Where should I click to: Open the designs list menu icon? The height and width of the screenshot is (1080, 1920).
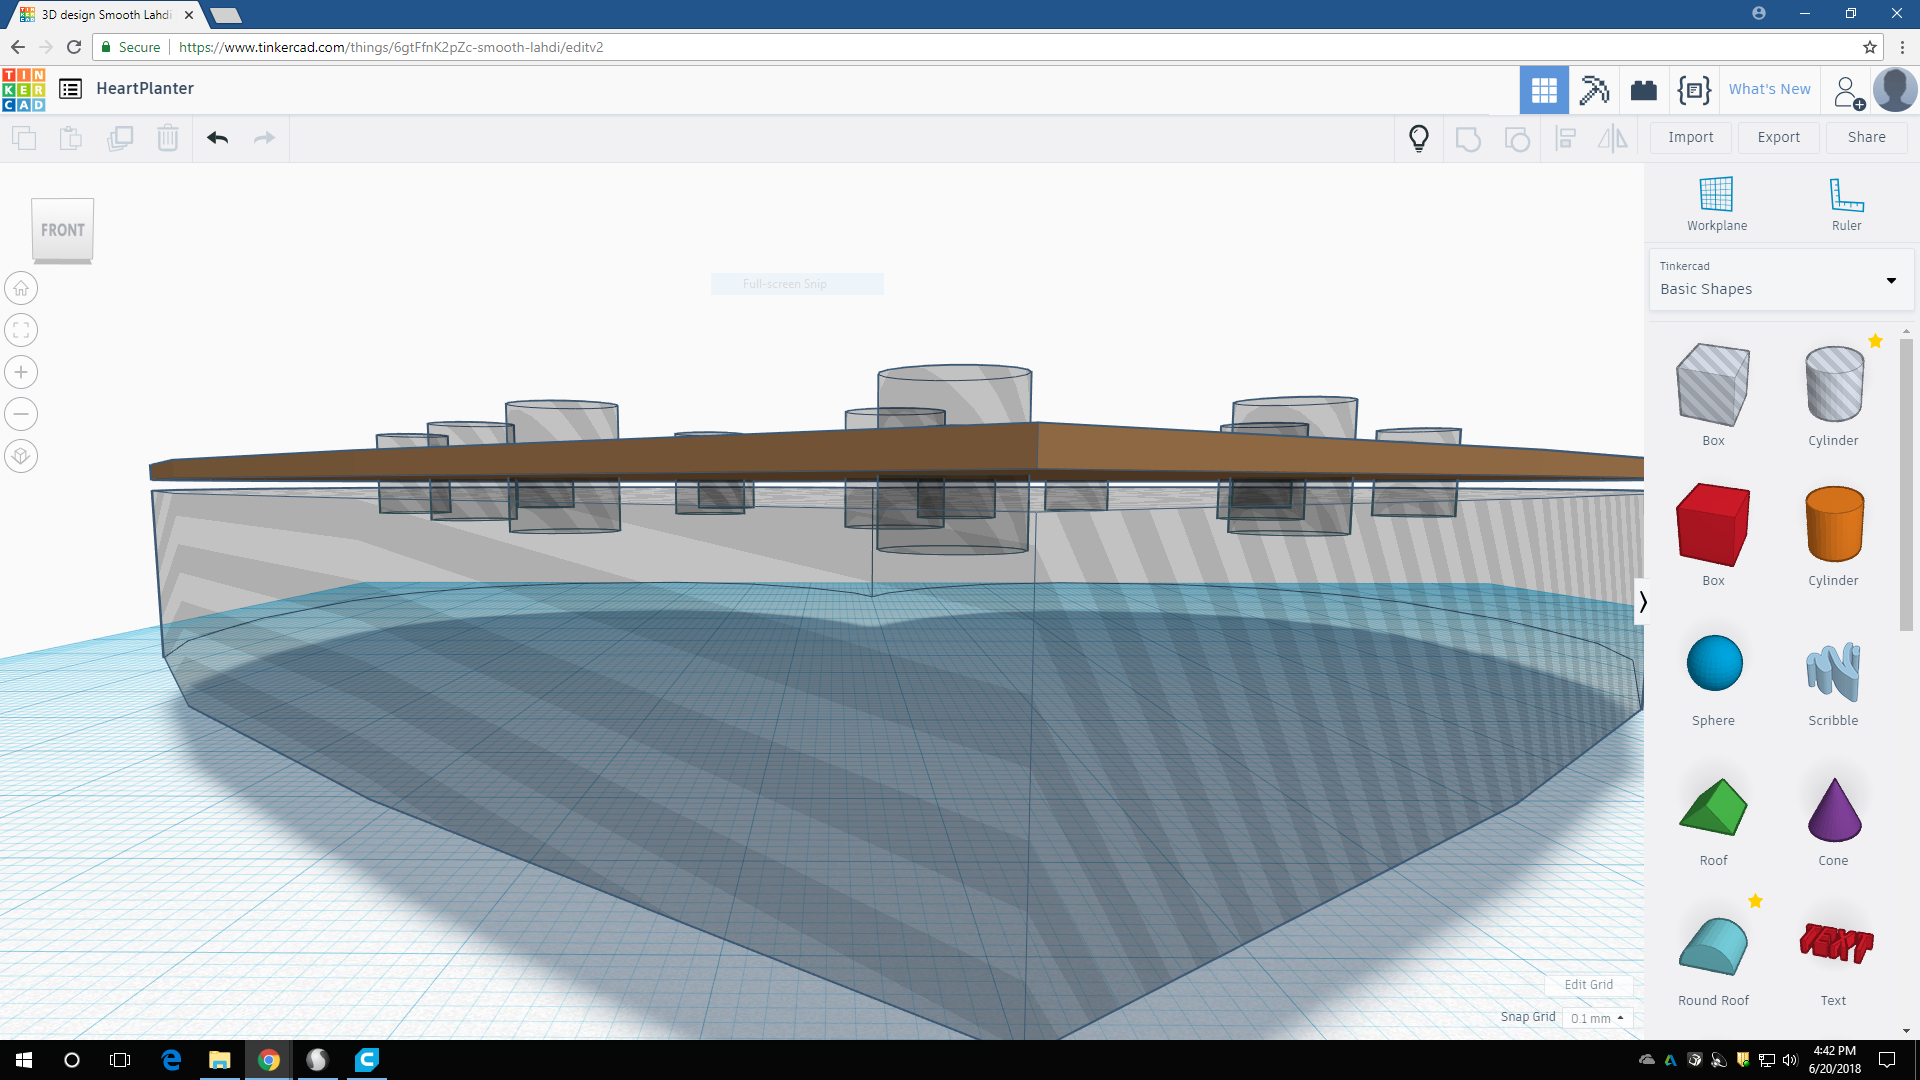point(70,89)
